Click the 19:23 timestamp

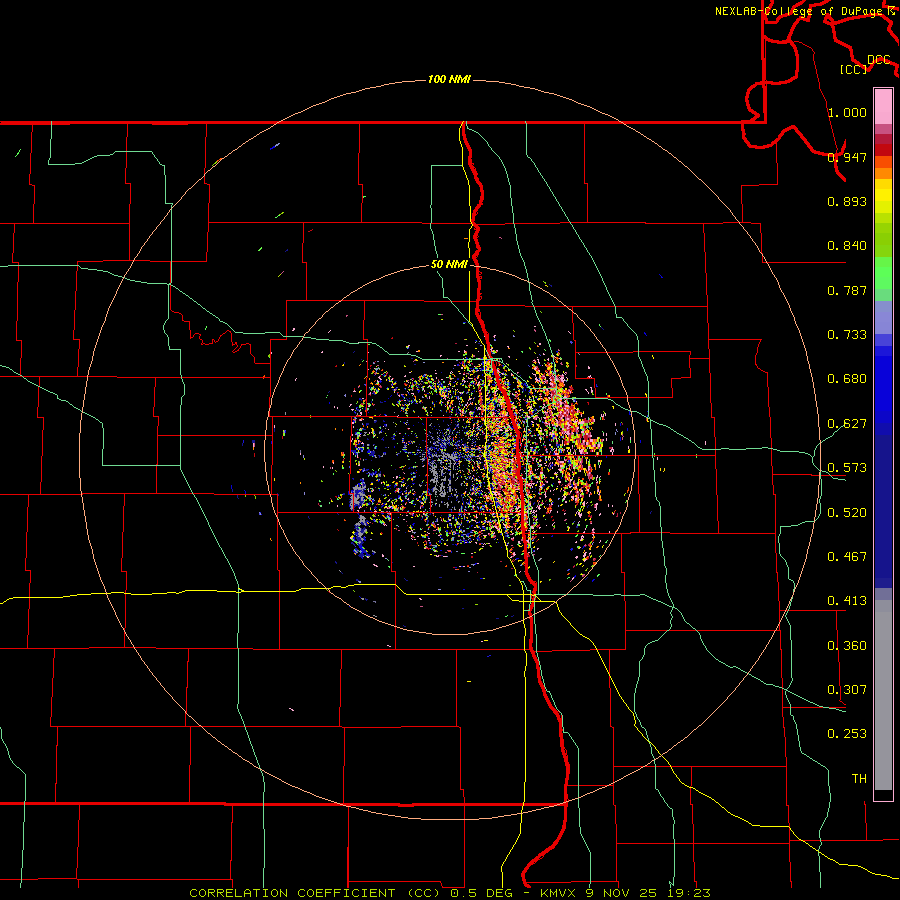pos(690,893)
